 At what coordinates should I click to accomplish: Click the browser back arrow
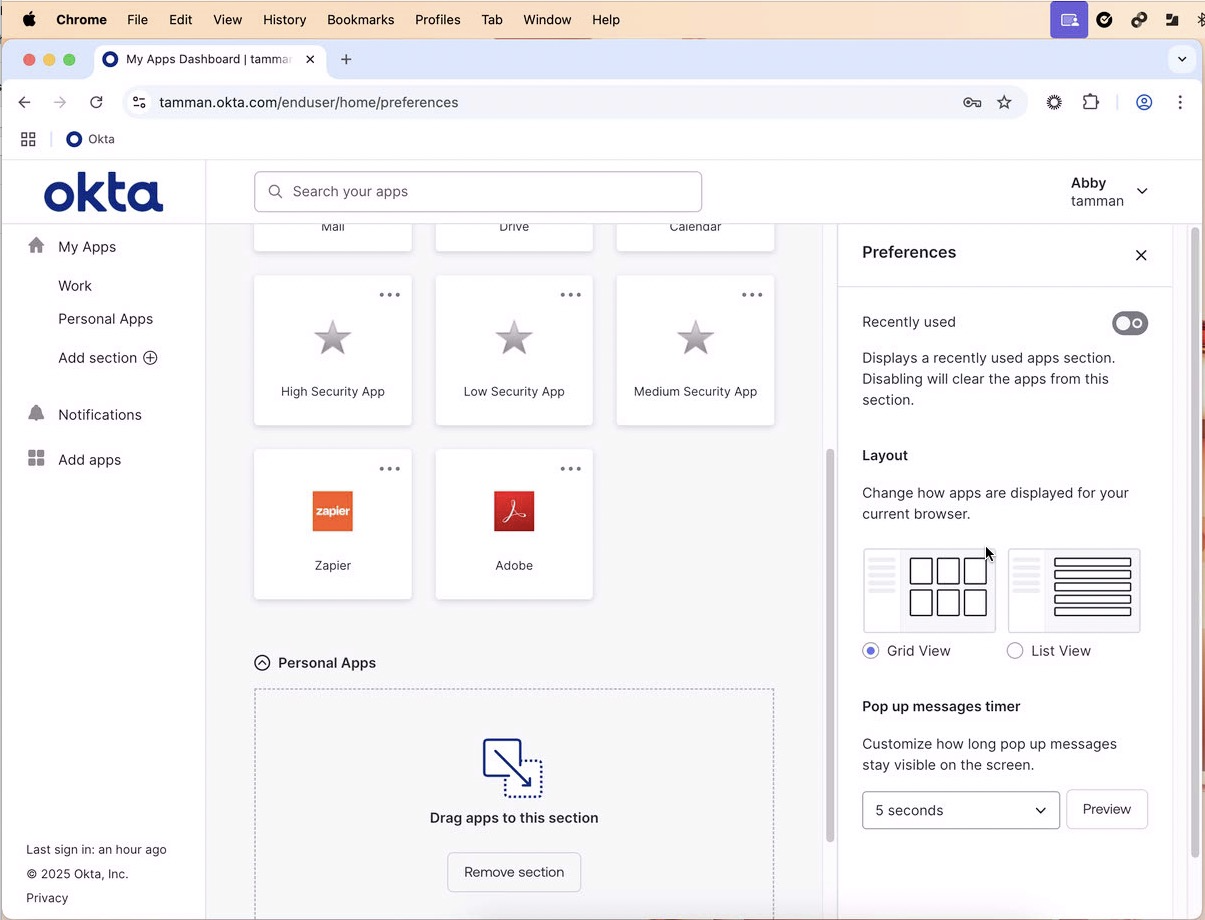(x=25, y=102)
